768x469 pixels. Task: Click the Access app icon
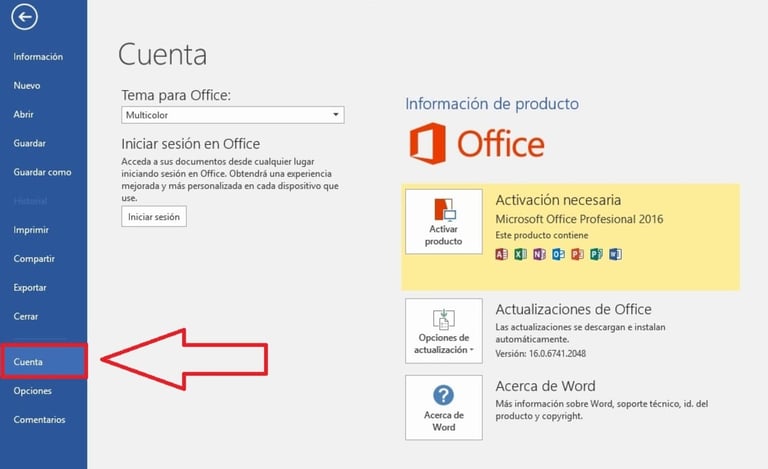[x=501, y=254]
